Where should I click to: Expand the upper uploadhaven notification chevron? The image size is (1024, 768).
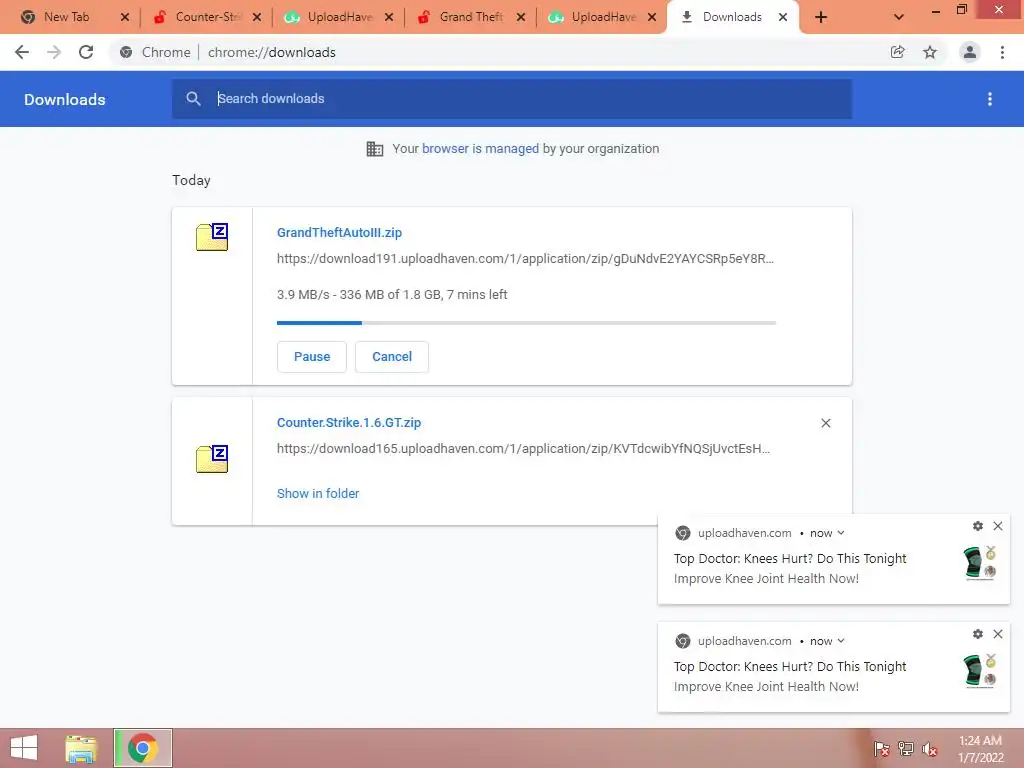click(841, 533)
